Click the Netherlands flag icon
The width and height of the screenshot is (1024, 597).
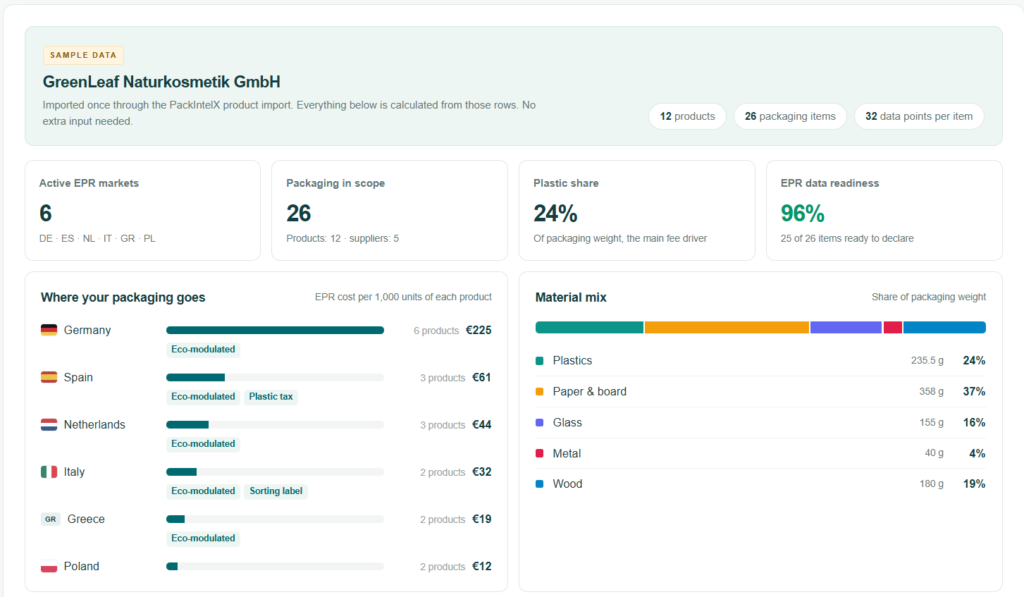tap(49, 425)
